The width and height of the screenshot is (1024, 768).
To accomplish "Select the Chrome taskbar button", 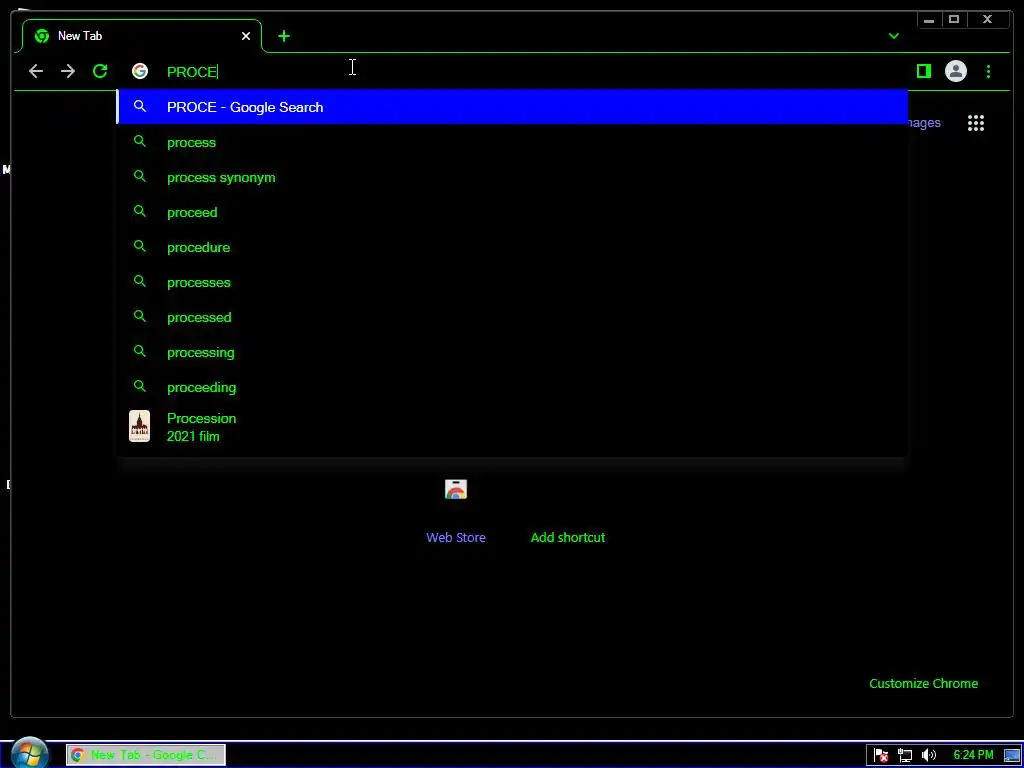I will coord(146,755).
